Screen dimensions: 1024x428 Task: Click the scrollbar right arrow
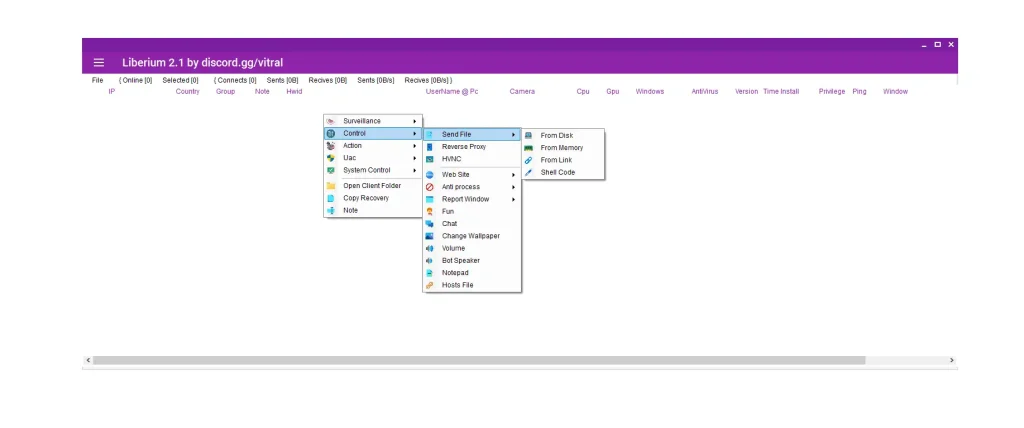pyautogui.click(x=952, y=360)
